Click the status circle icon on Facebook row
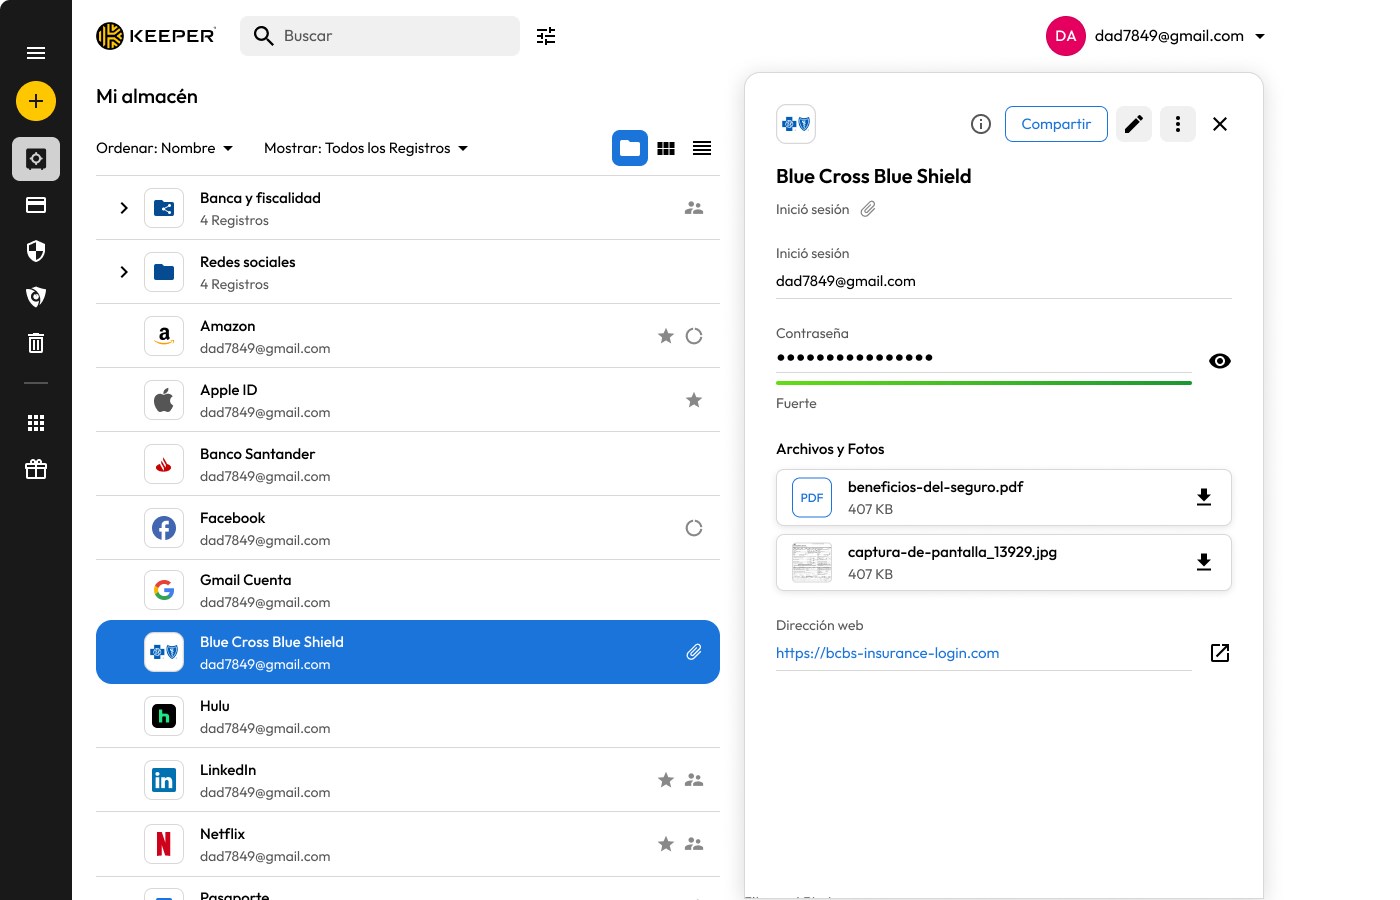The width and height of the screenshot is (1400, 900). (x=694, y=528)
